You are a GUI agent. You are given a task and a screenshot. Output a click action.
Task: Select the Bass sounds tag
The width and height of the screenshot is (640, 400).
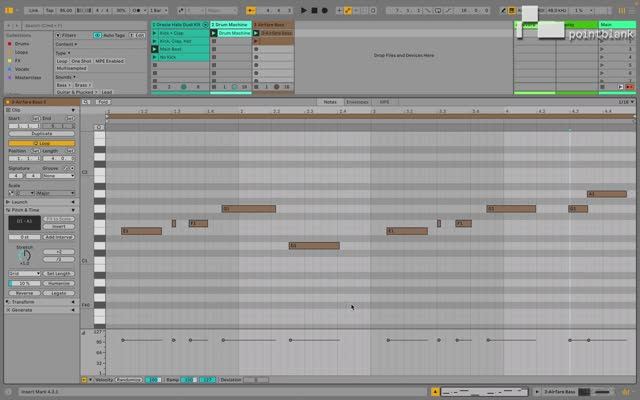click(63, 85)
